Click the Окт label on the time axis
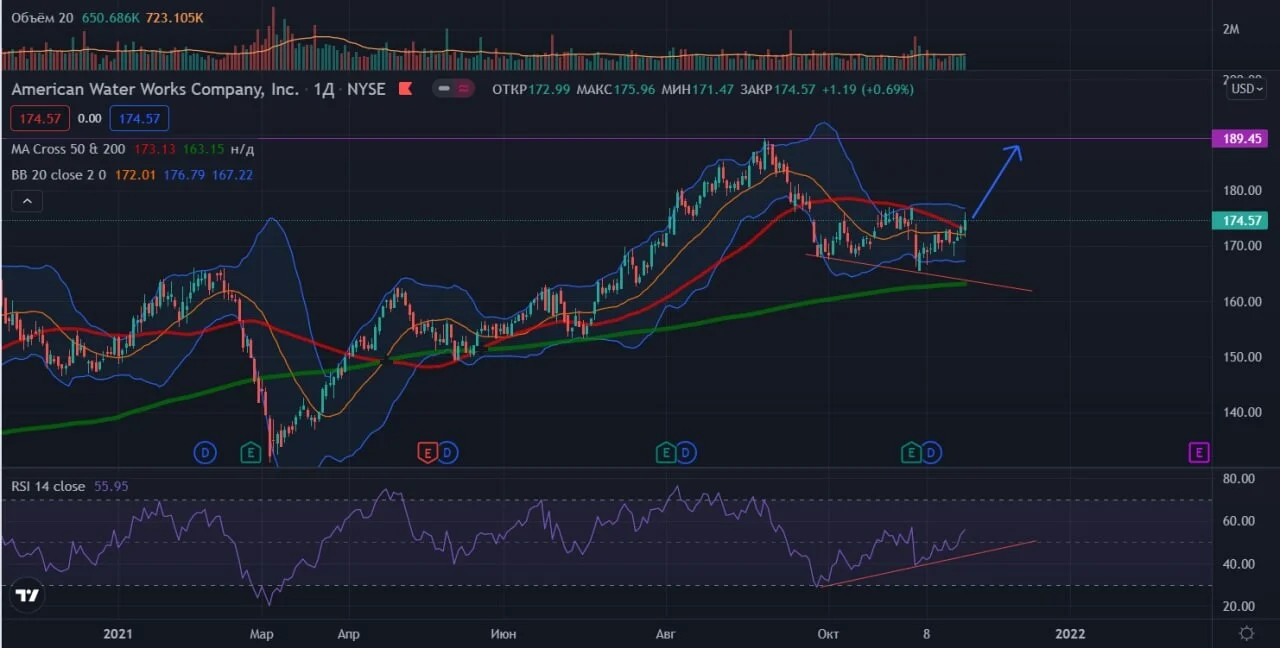Image resolution: width=1280 pixels, height=648 pixels. (827, 633)
